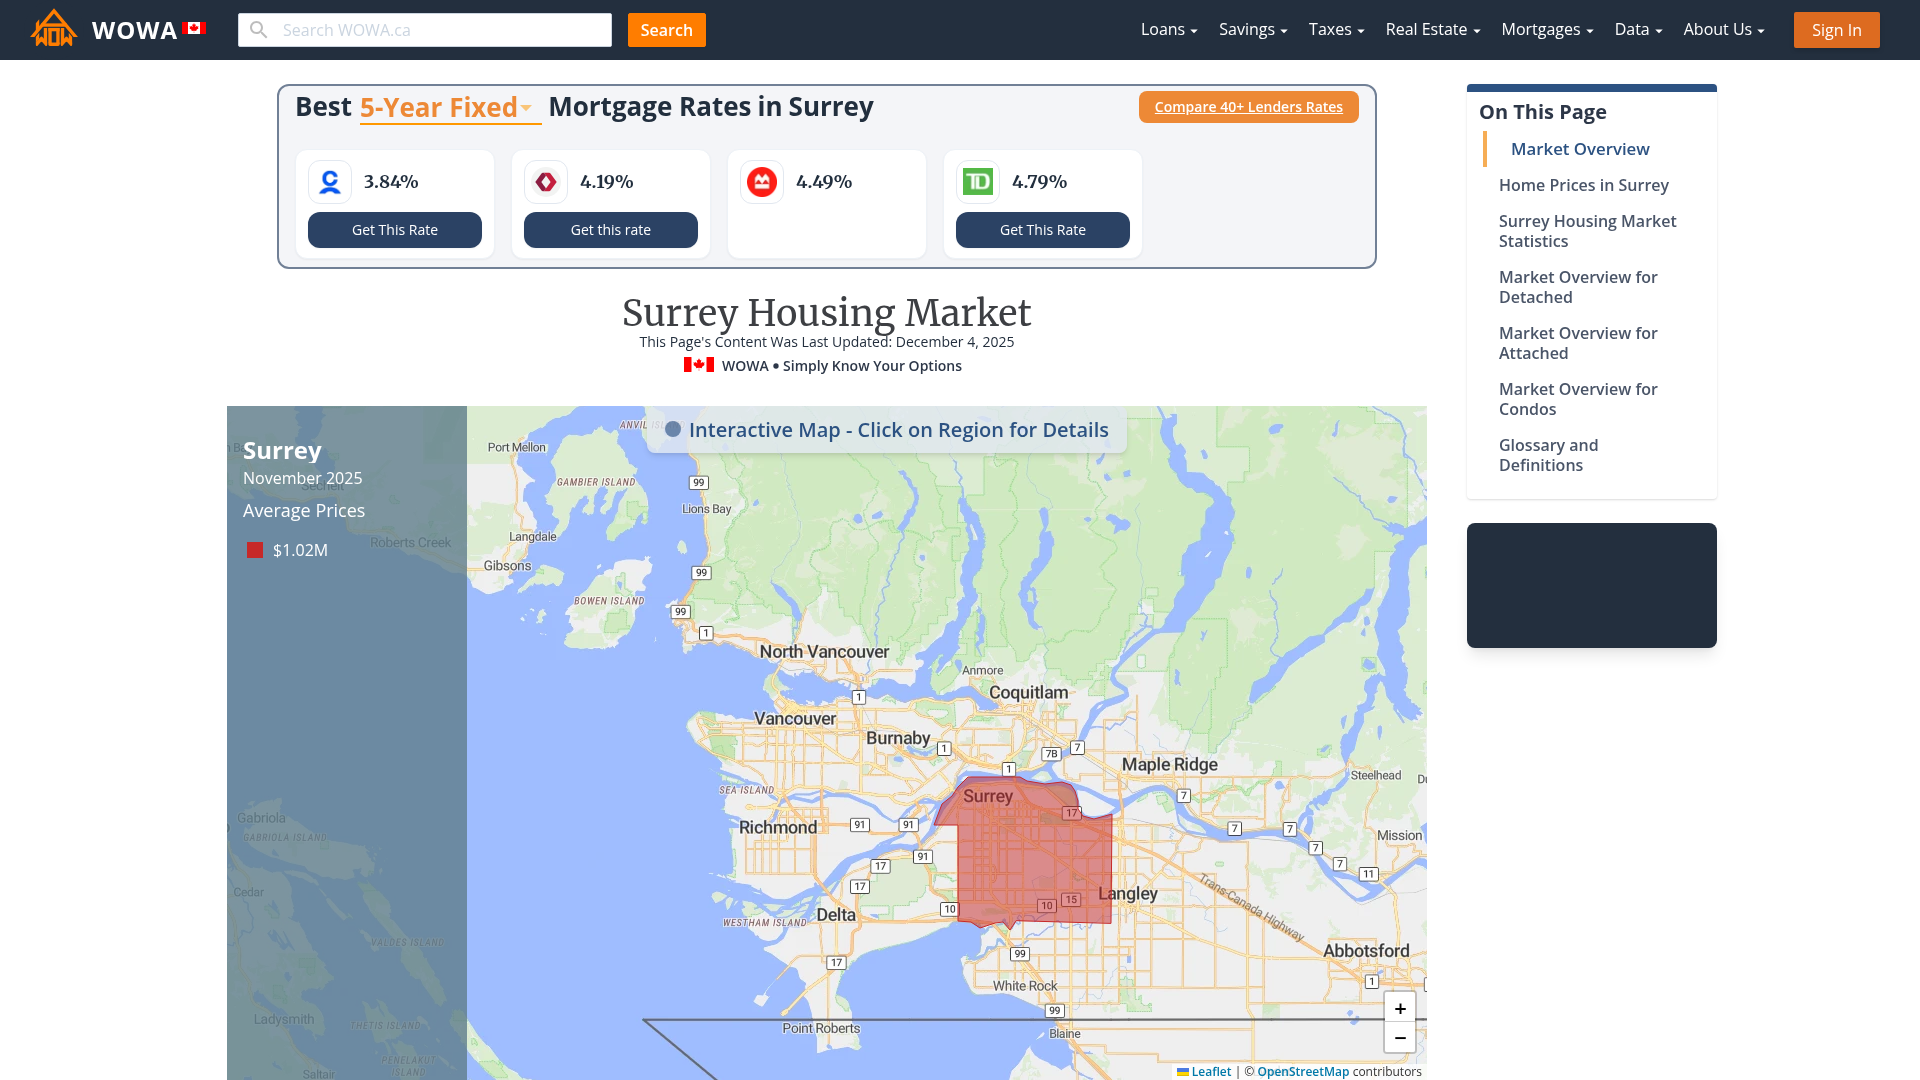
Task: Select the red diamond lender logo near 4.19%
Action: (545, 181)
